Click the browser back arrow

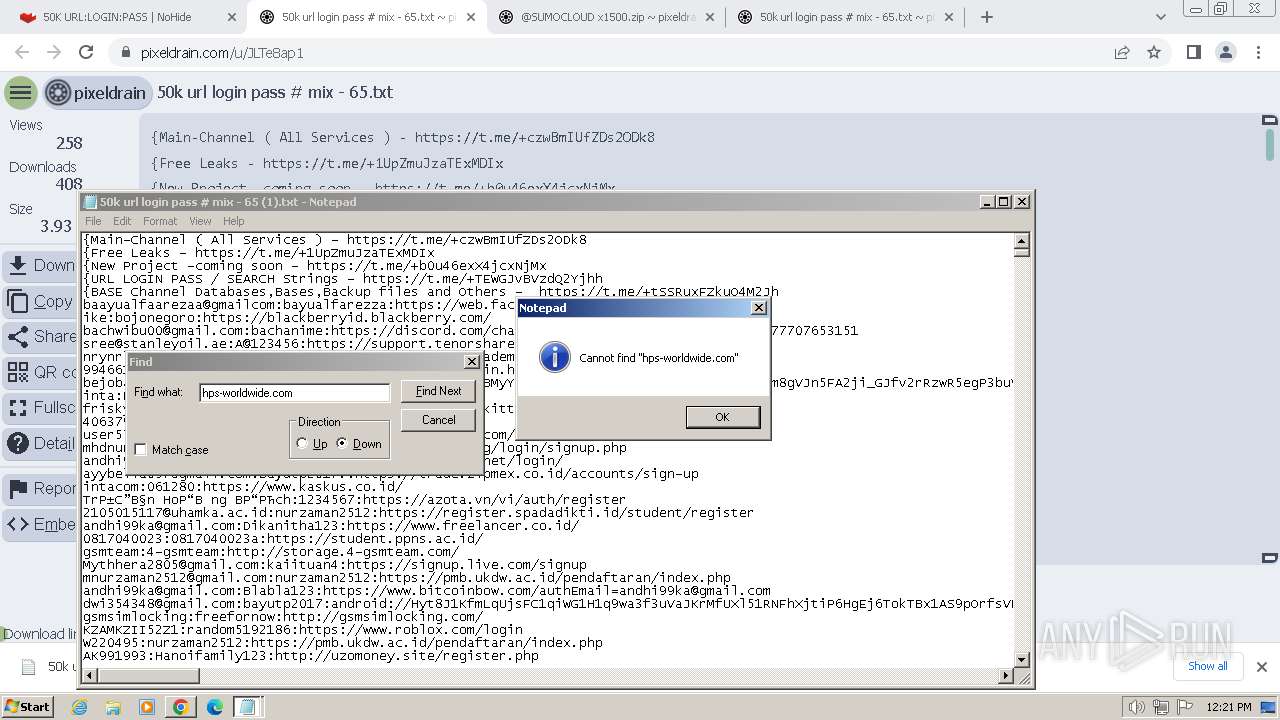(x=22, y=52)
